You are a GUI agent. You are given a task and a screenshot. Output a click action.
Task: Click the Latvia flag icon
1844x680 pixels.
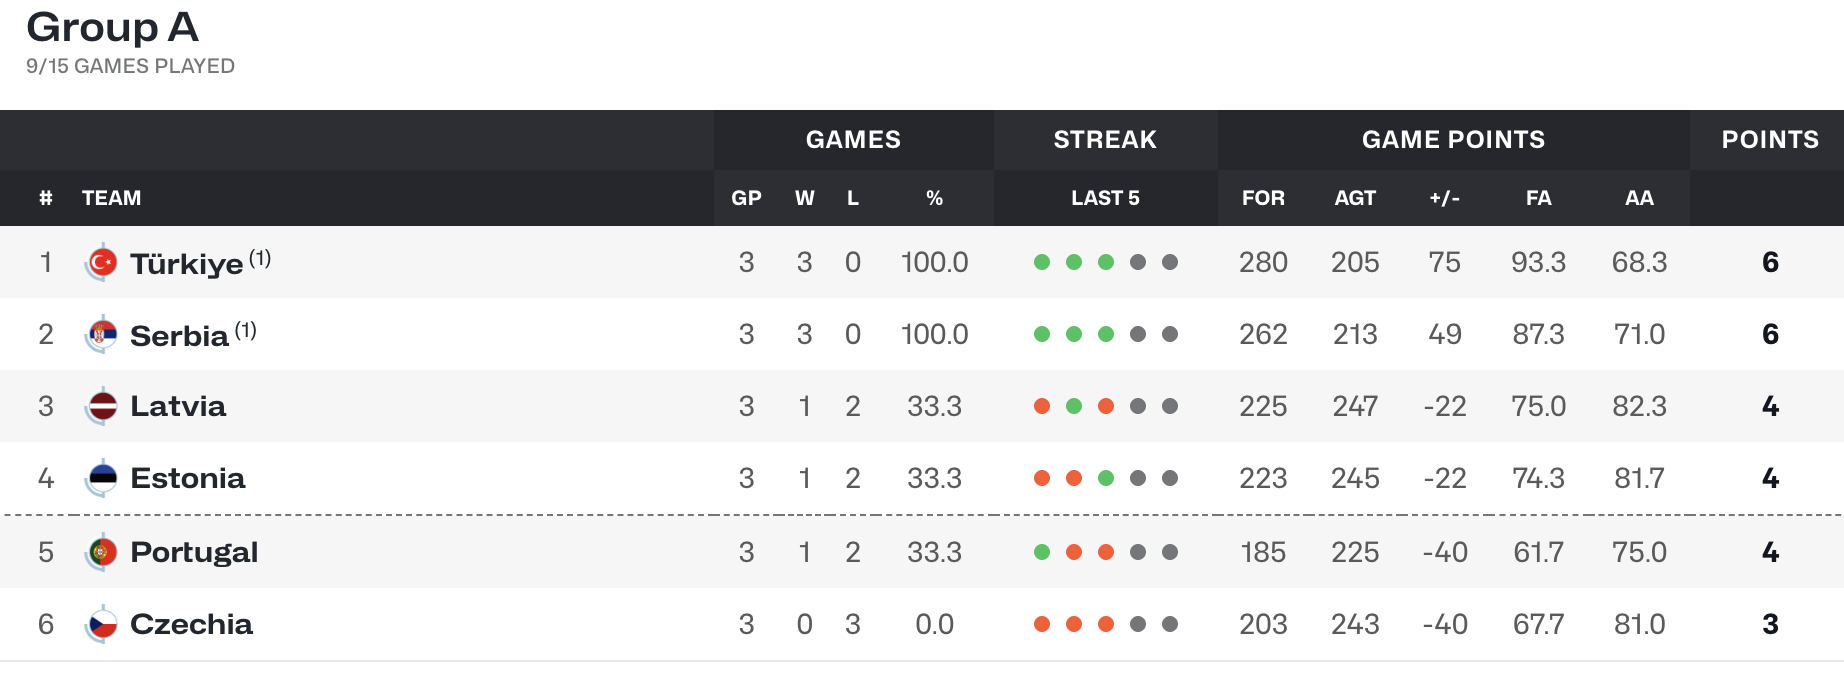[101, 406]
